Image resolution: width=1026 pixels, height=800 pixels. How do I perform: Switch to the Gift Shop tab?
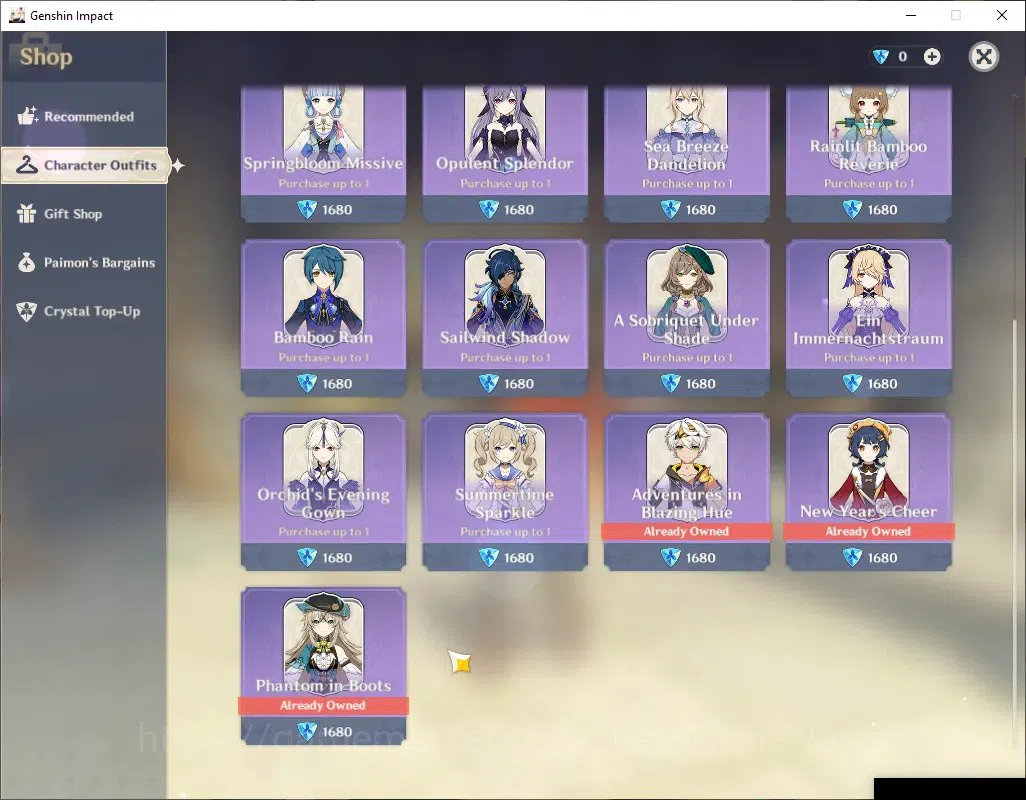coord(84,214)
